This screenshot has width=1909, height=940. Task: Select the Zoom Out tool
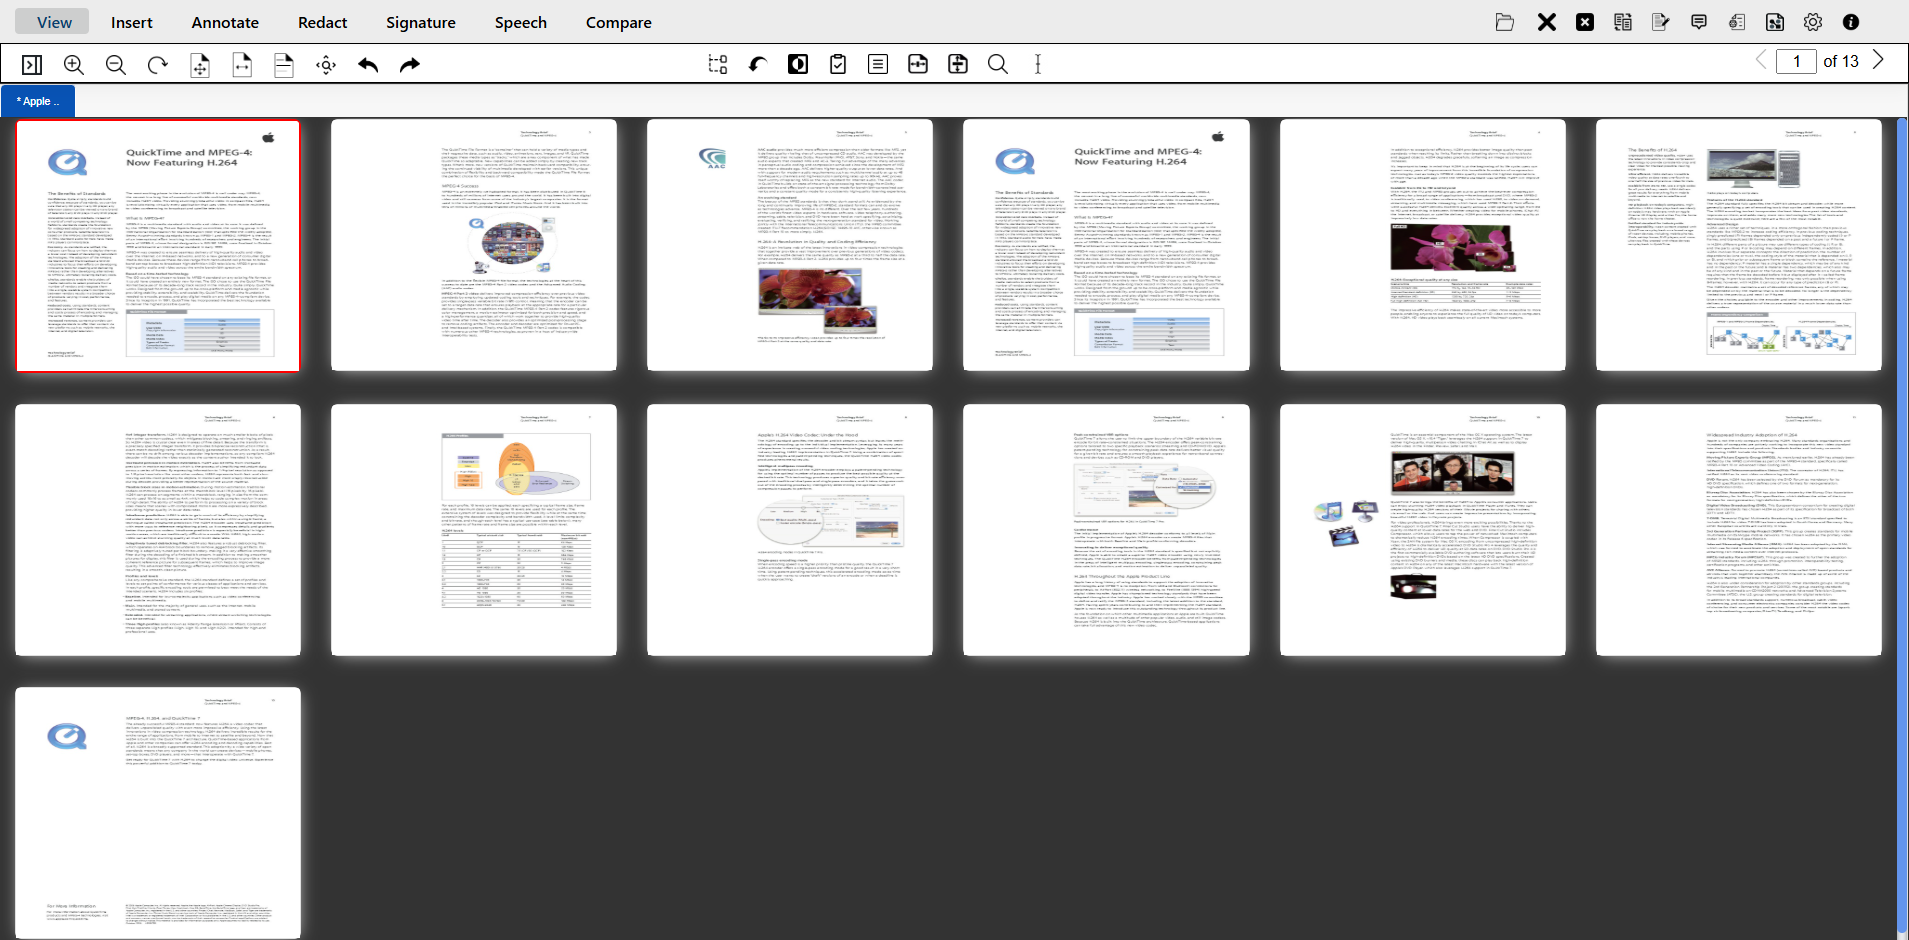(115, 64)
